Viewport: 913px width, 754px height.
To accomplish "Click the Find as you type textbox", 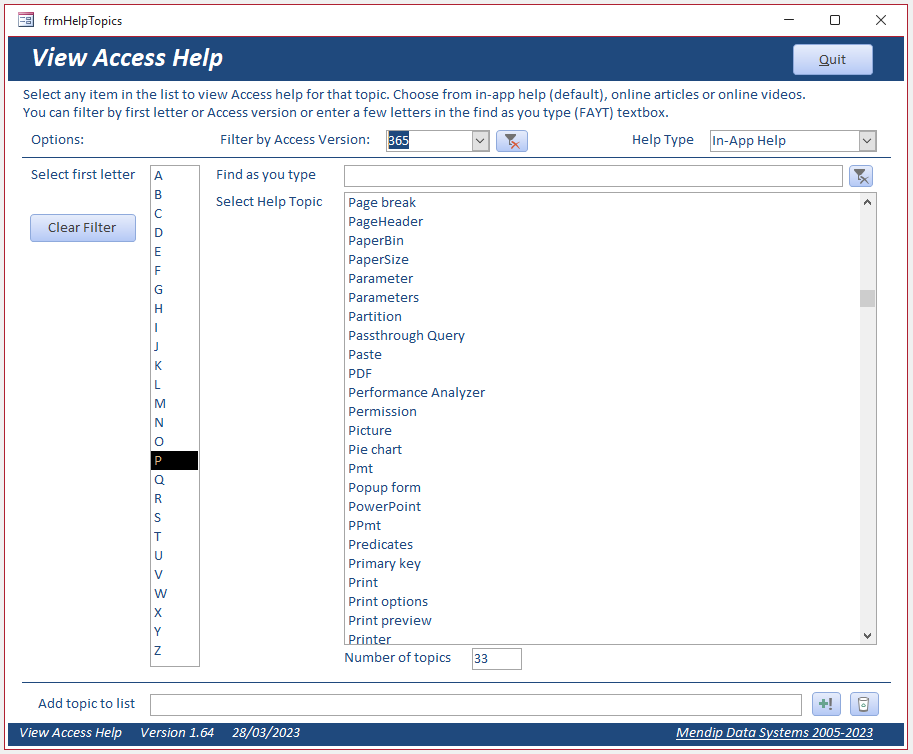I will pyautogui.click(x=593, y=176).
